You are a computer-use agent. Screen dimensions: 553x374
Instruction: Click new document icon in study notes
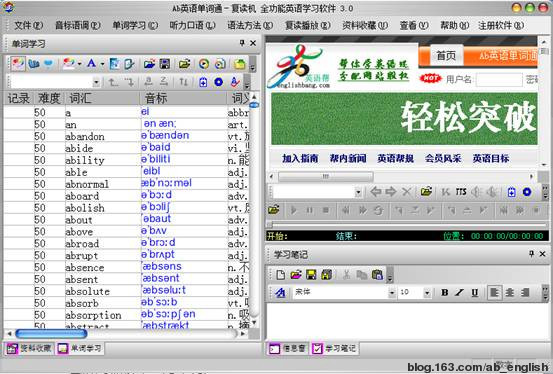point(281,275)
